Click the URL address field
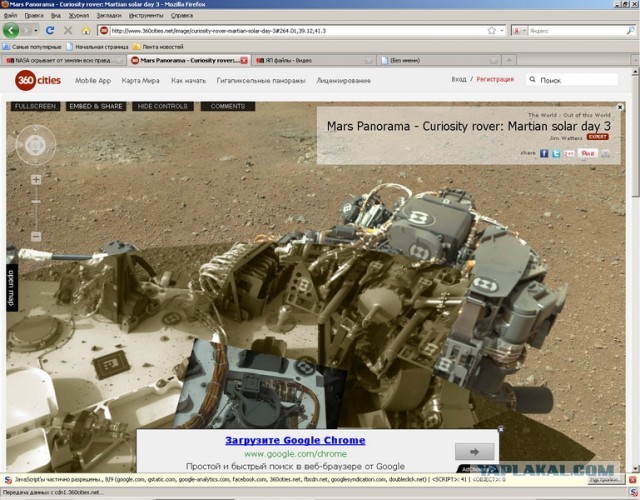Screen dimensions: 640x500 298,31
